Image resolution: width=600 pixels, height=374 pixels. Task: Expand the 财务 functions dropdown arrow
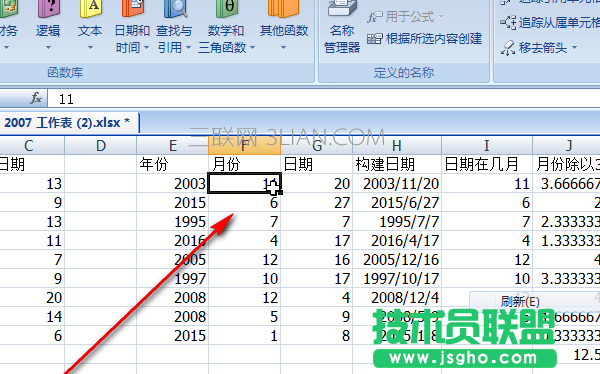(x=6, y=48)
